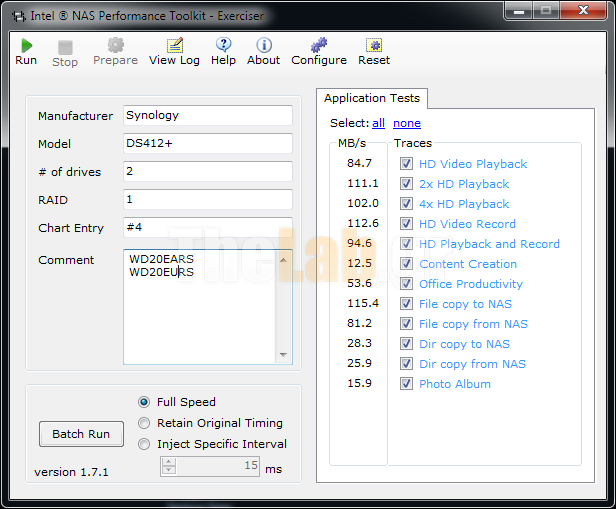Click the number of drives field
The width and height of the screenshot is (616, 509).
208,171
